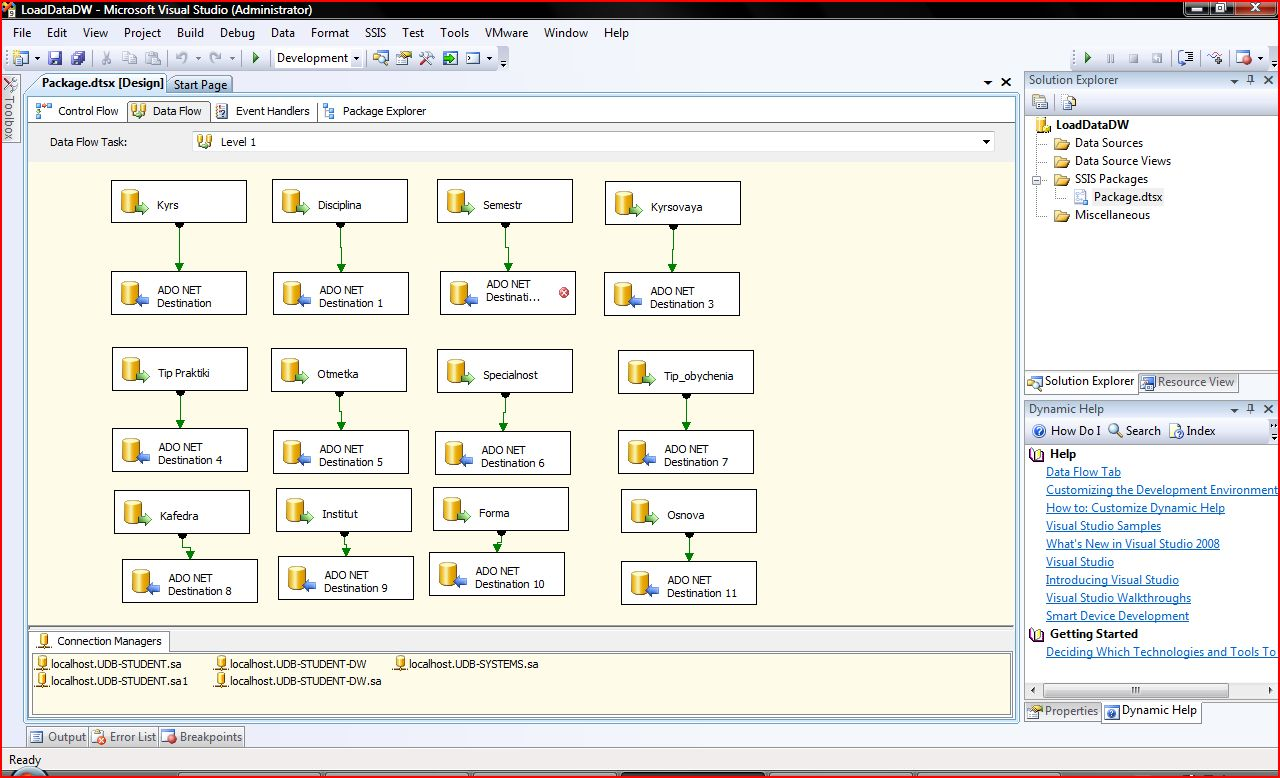Screen dimensions: 1280x778
Task: Click the Breakpoints window icon in debug toolbar
Action: click(x=1244, y=58)
